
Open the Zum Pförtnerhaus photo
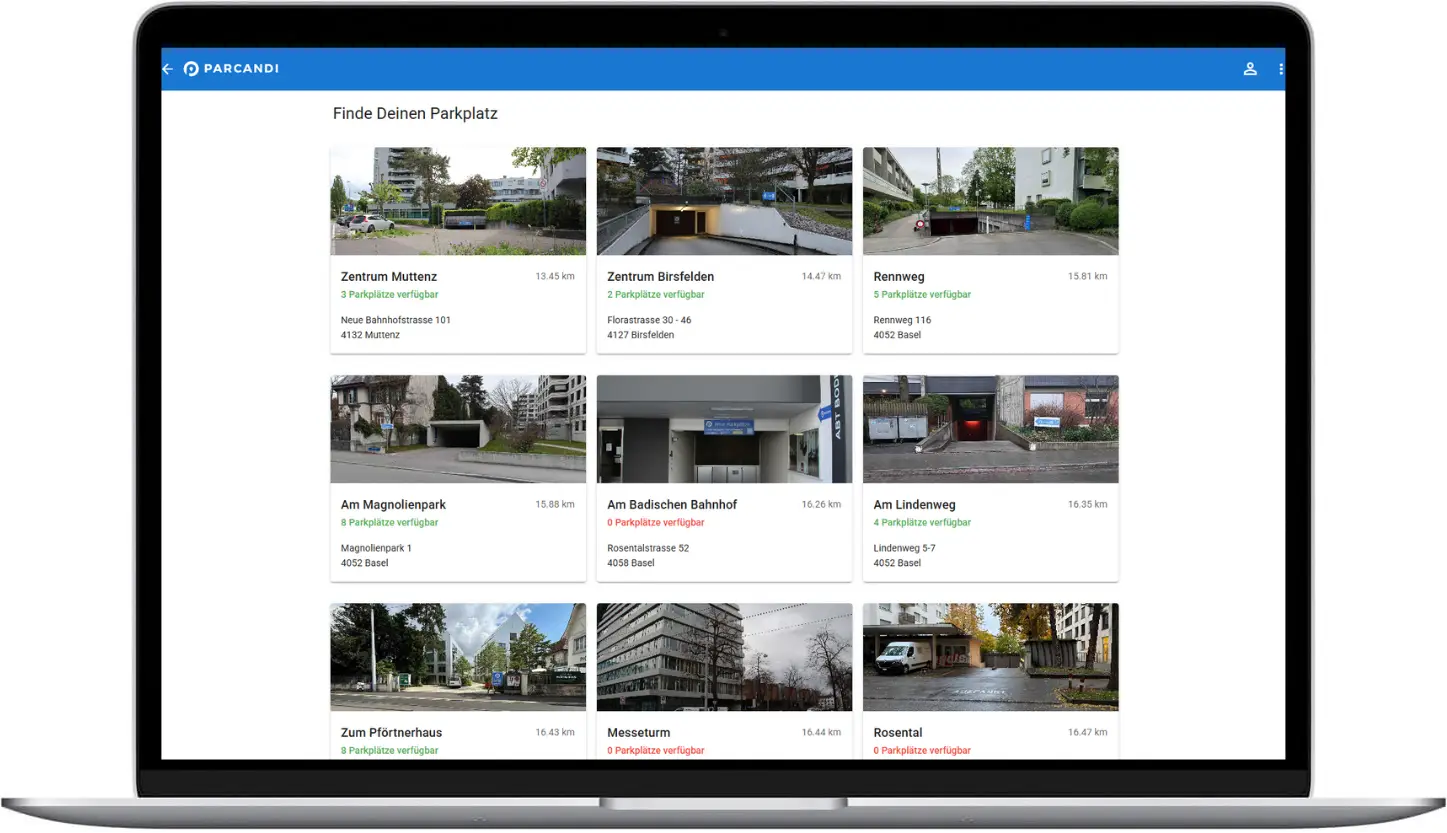pos(458,657)
